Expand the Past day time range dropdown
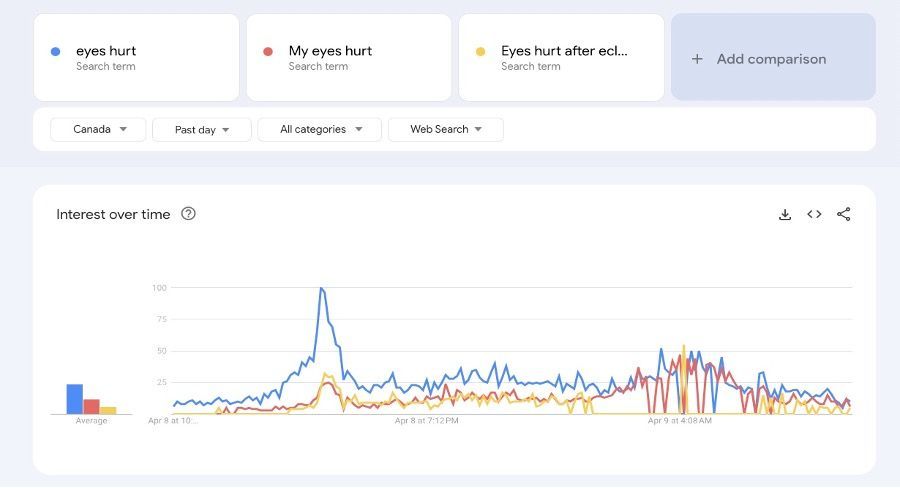This screenshot has width=900, height=488. click(201, 130)
